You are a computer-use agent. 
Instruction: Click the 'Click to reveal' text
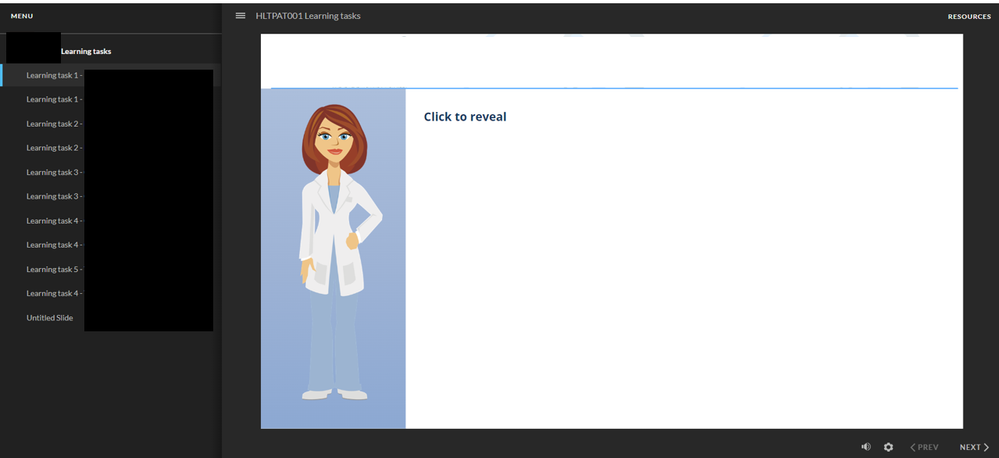465,117
